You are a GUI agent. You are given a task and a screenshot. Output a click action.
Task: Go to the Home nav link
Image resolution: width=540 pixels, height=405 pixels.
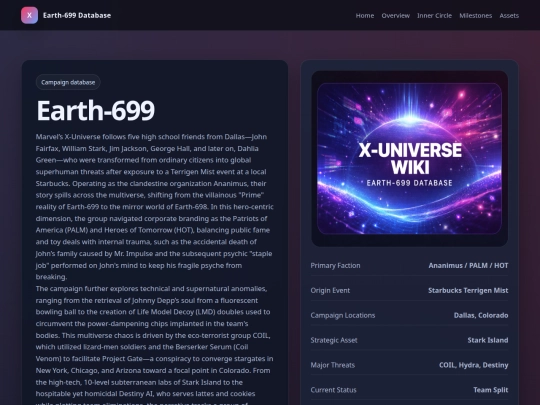[x=365, y=15]
